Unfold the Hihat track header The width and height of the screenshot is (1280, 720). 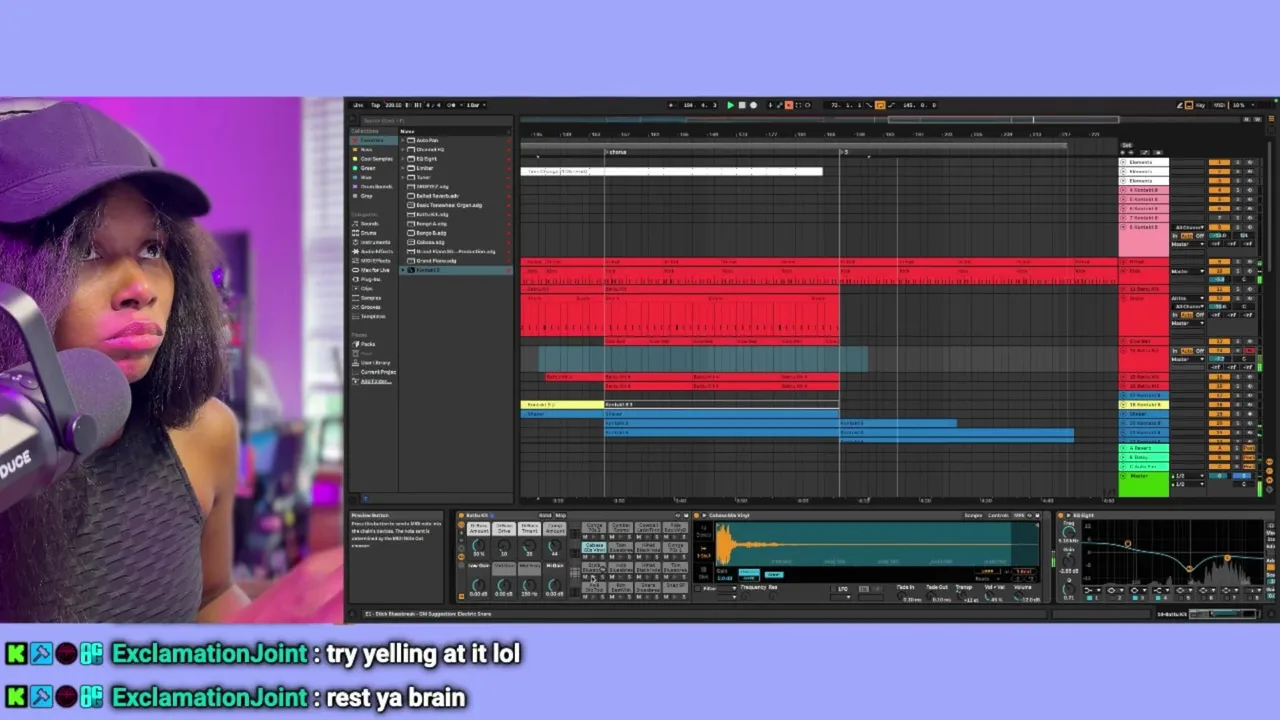1123,262
